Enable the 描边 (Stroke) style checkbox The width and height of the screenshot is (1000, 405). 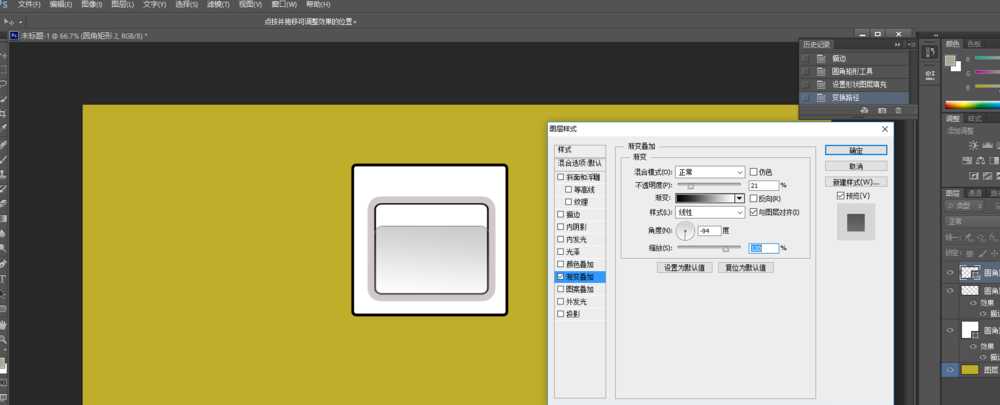click(561, 215)
